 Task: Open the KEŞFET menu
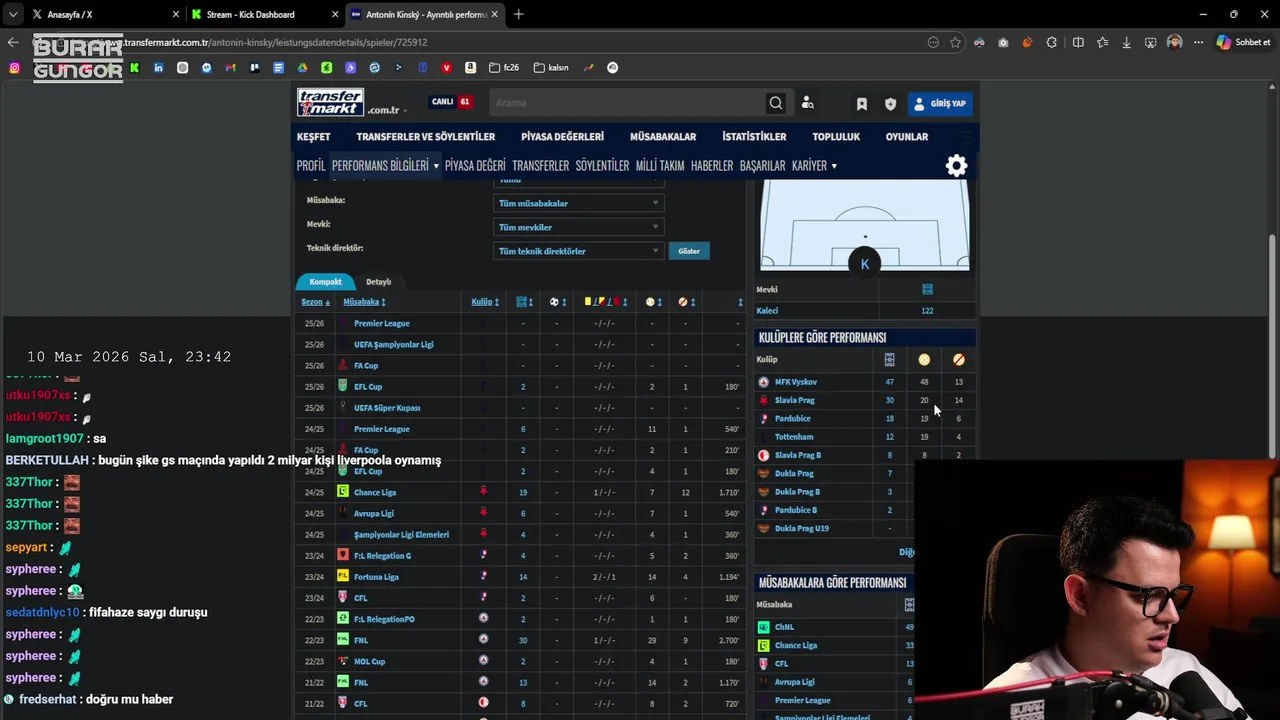coord(313,137)
